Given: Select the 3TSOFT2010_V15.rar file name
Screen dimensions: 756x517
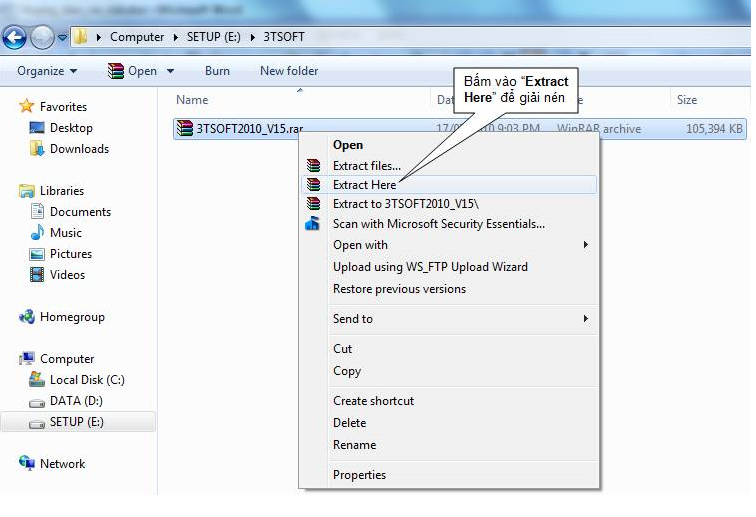Looking at the screenshot, I should pos(250,129).
